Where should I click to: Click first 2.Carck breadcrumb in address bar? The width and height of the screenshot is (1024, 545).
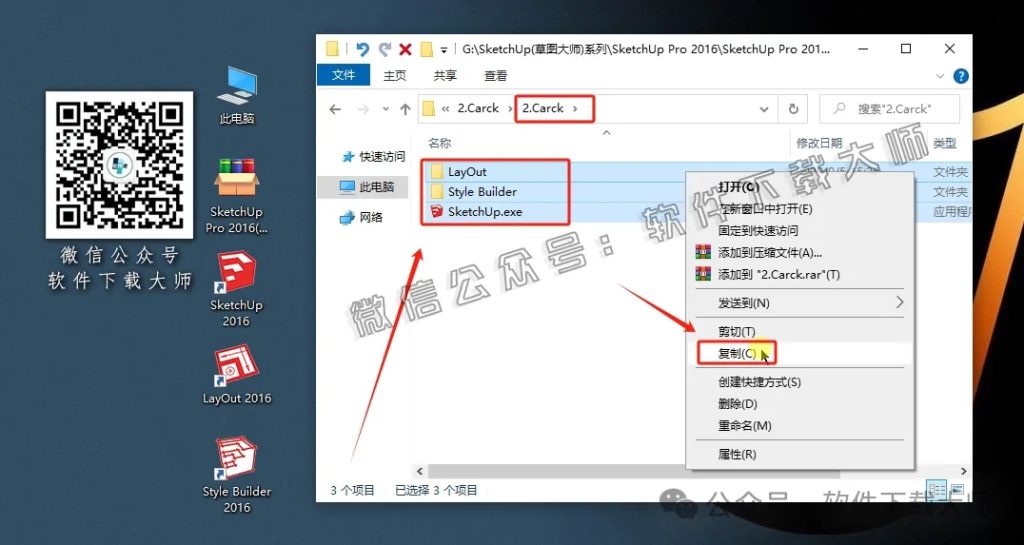click(x=477, y=108)
